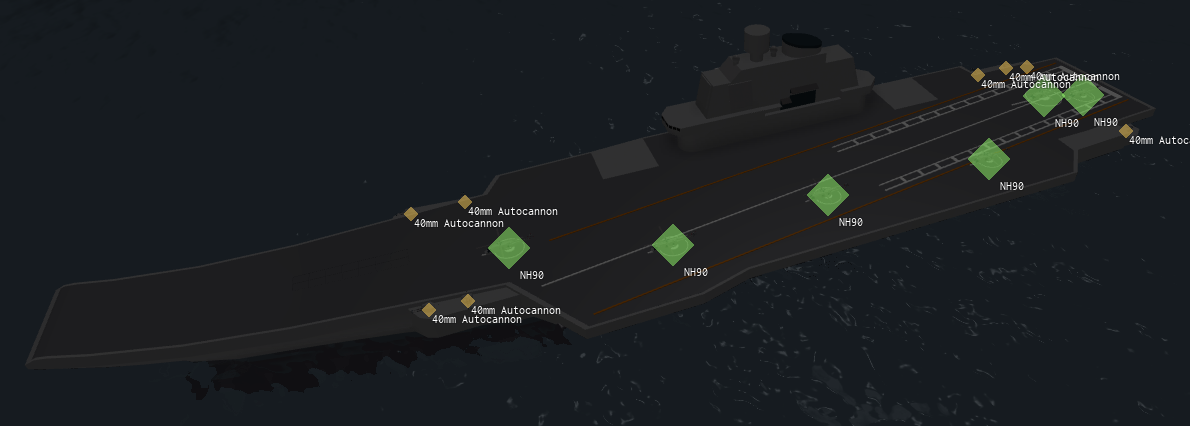The height and width of the screenshot is (426, 1190).
Task: Click the carrier's island superstructure
Action: pos(767,93)
